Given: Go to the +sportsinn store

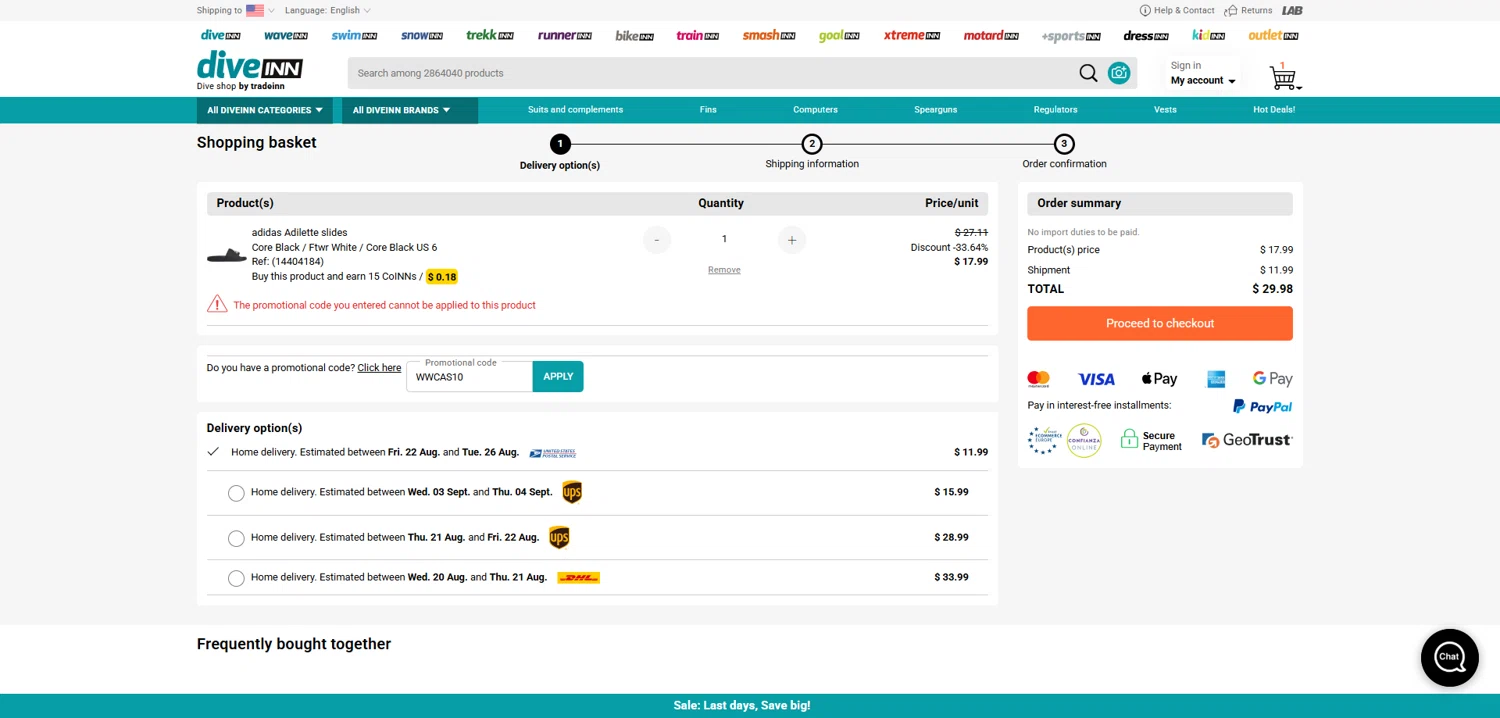Looking at the screenshot, I should pyautogui.click(x=1070, y=36).
